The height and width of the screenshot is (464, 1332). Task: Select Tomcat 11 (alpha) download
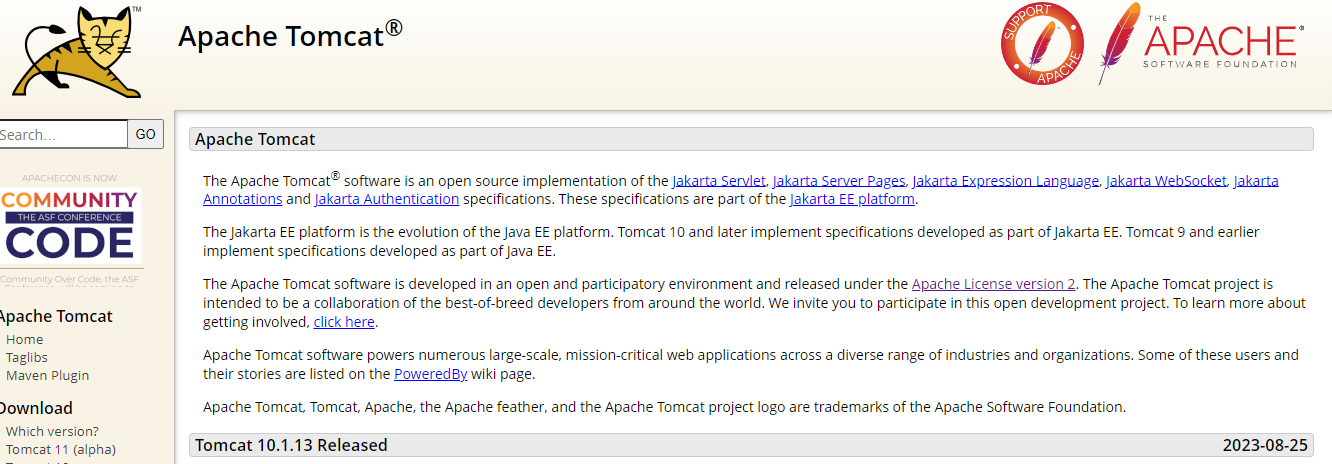point(61,449)
